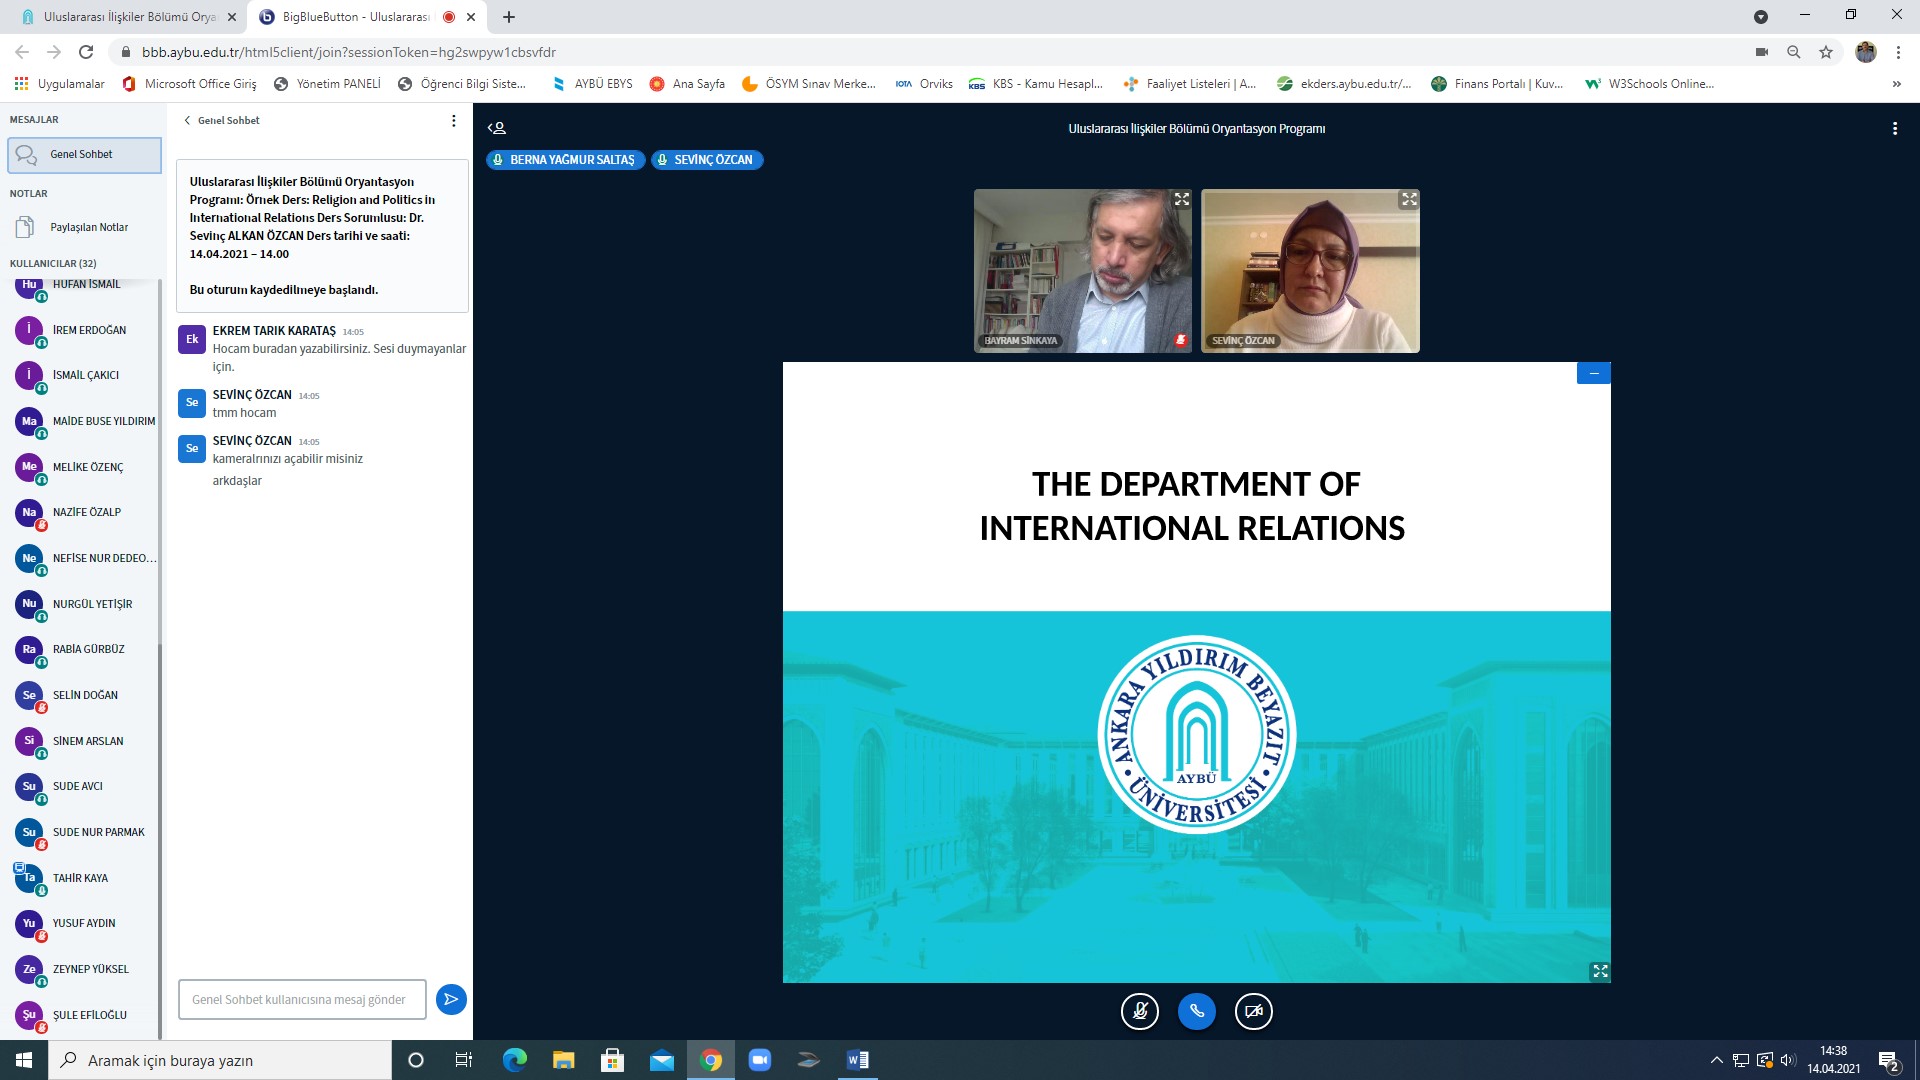This screenshot has width=1920, height=1080.
Task: Select Genel Sohbet in the messages list
Action: (x=84, y=155)
